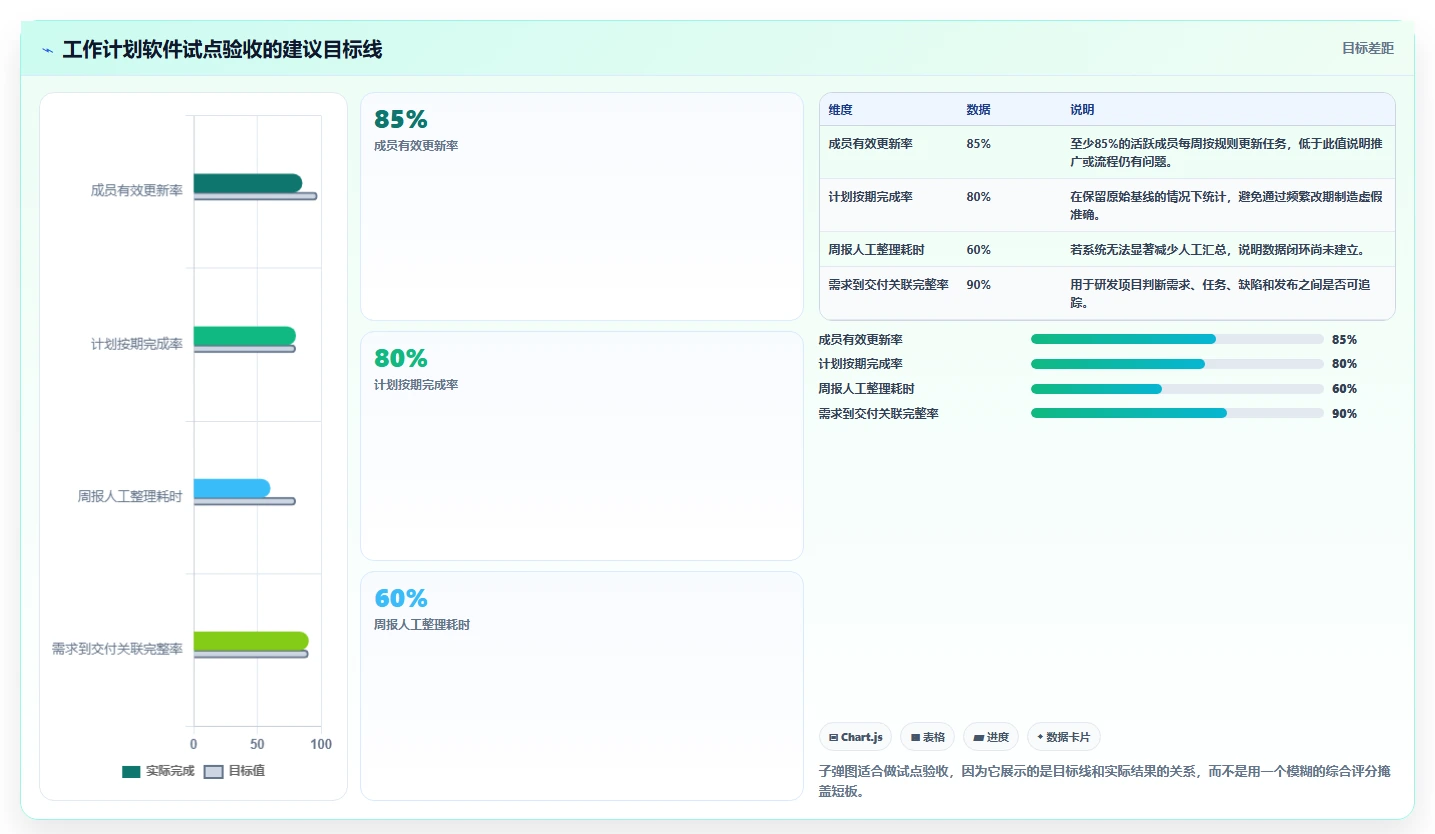Click the 90% value in the table

click(x=978, y=285)
